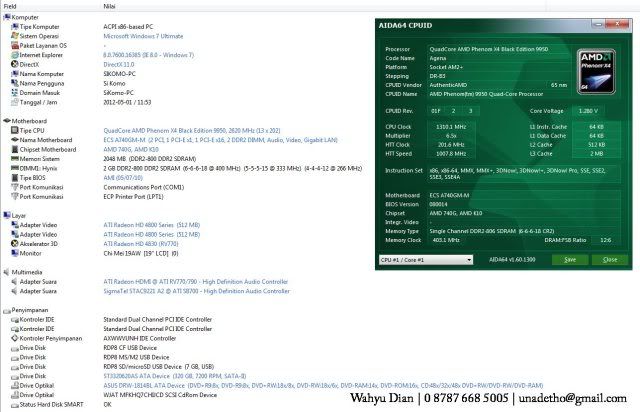Click the Core Voltage 1.280 V field
The image size is (640, 412).
(588, 111)
